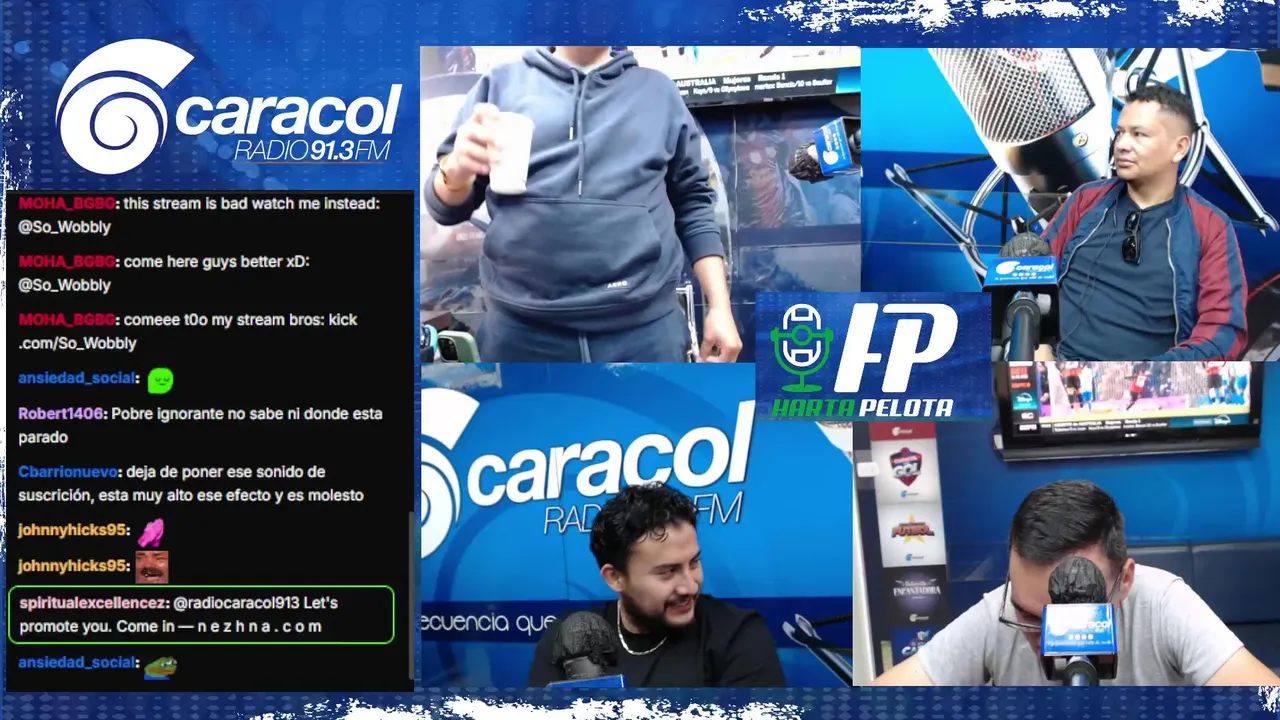Click the highlighted @radiocaracol913 promotion message
1280x720 pixels.
pyautogui.click(x=201, y=615)
